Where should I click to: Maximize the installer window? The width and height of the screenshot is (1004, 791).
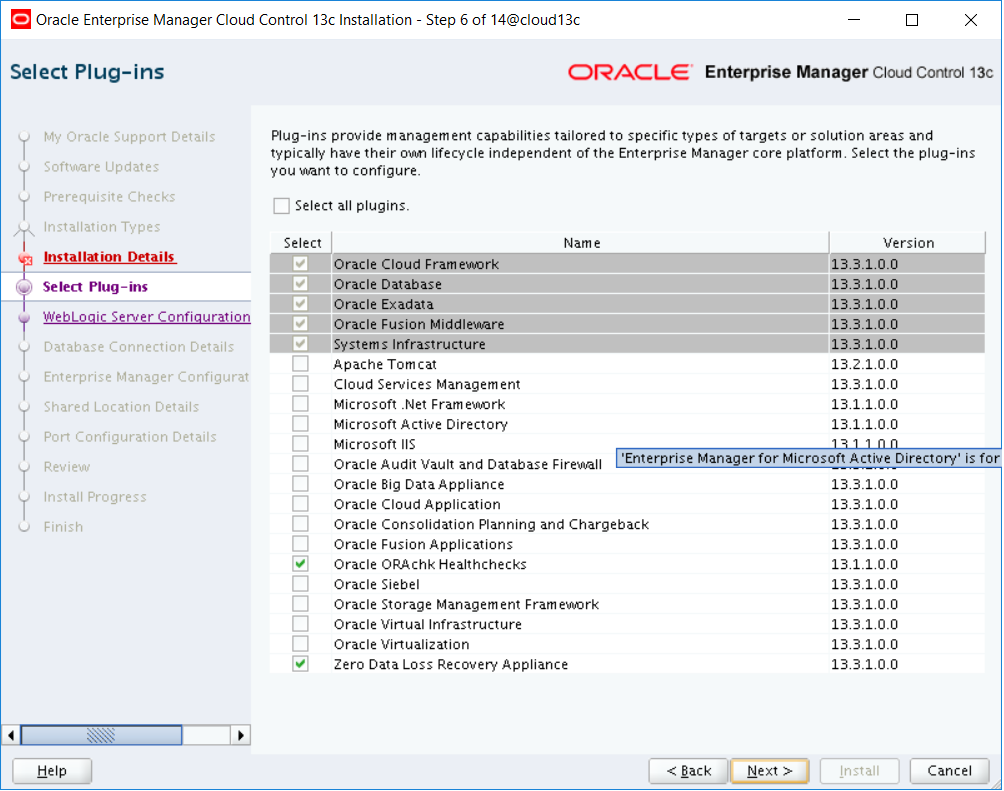(x=912, y=20)
